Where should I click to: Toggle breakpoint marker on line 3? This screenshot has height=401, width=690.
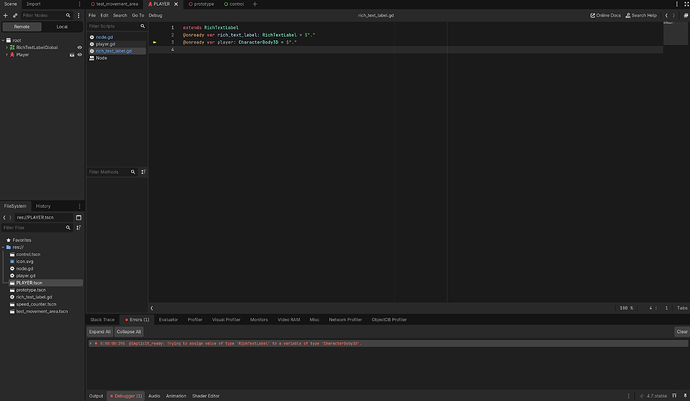(154, 42)
